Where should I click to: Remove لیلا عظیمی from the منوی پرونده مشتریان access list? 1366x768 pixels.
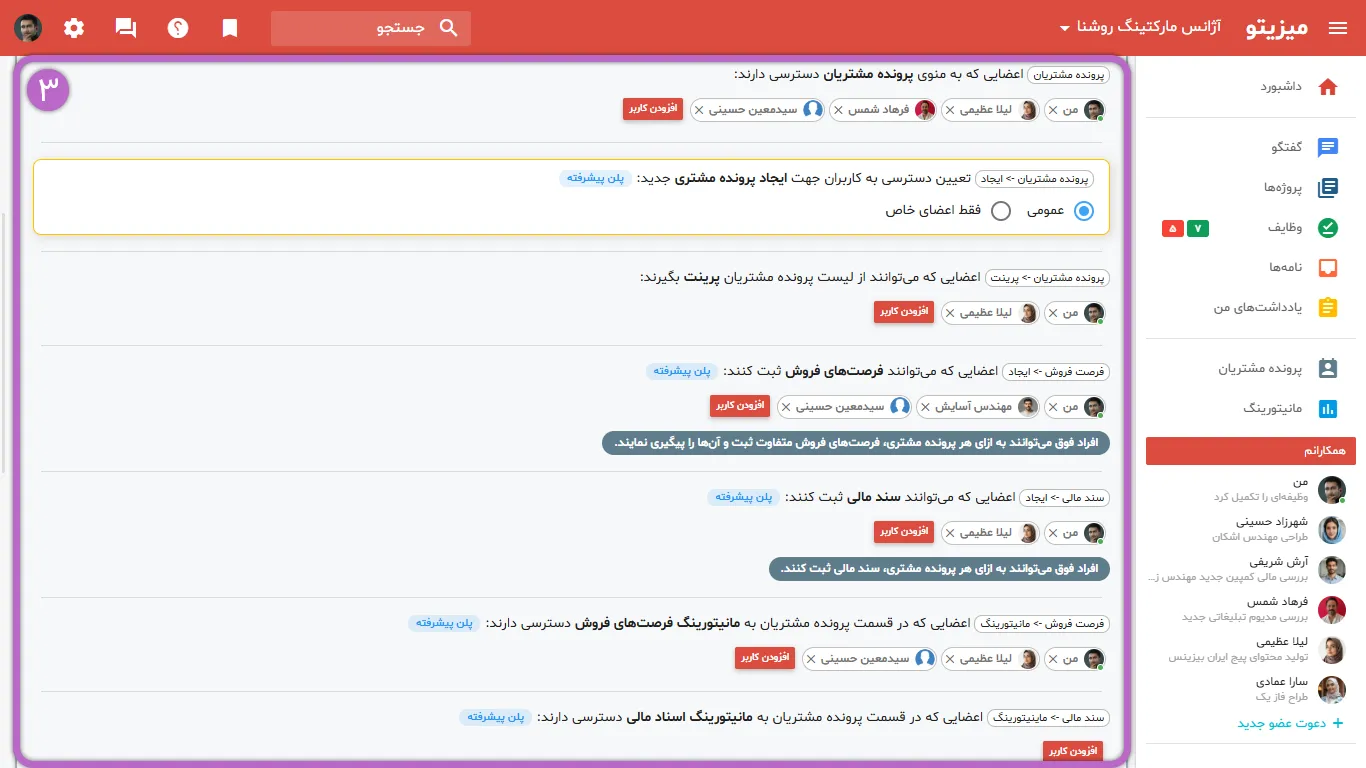(x=950, y=110)
